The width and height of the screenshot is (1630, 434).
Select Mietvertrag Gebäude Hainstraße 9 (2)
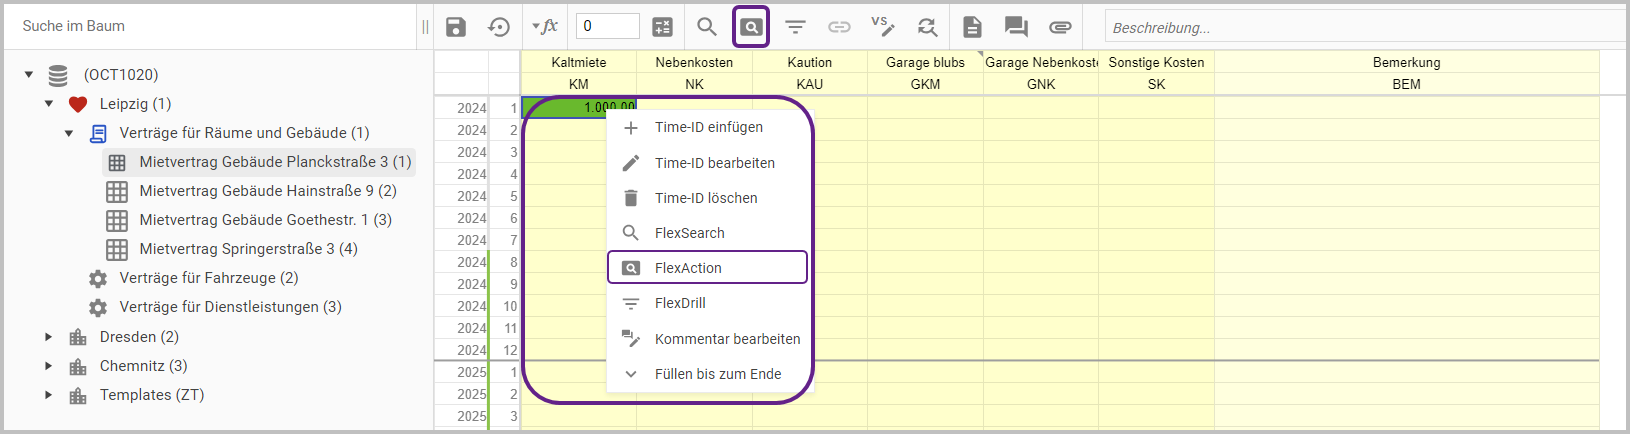267,191
